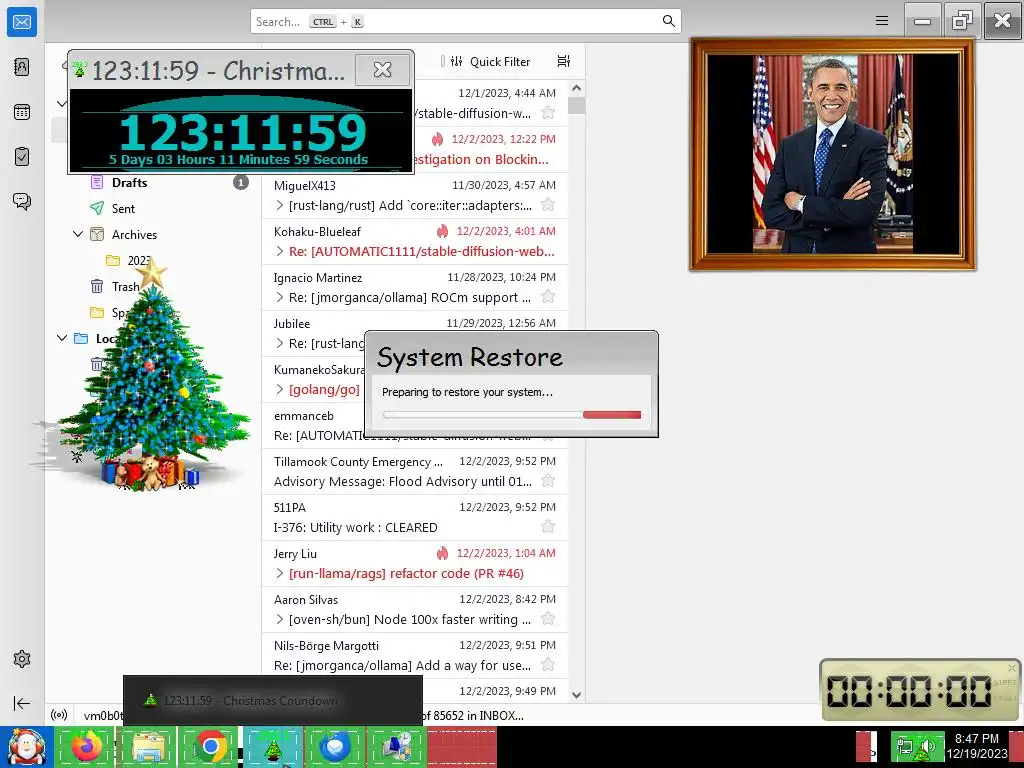Click the Sent folder icon

[x=97, y=208]
